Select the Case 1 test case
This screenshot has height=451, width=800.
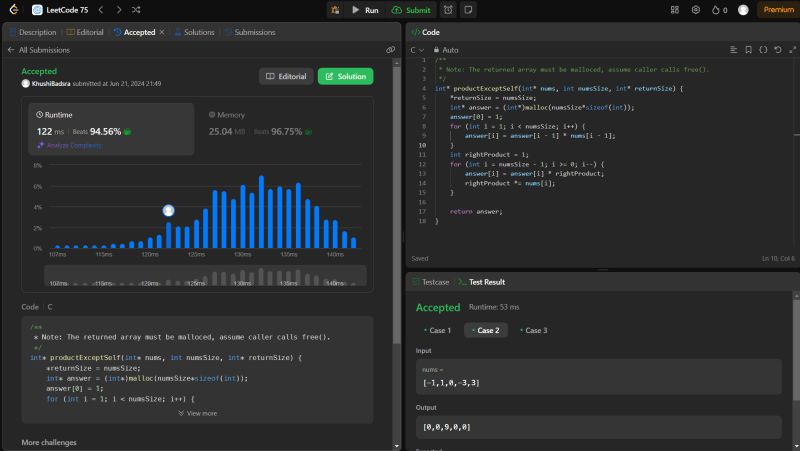437,330
